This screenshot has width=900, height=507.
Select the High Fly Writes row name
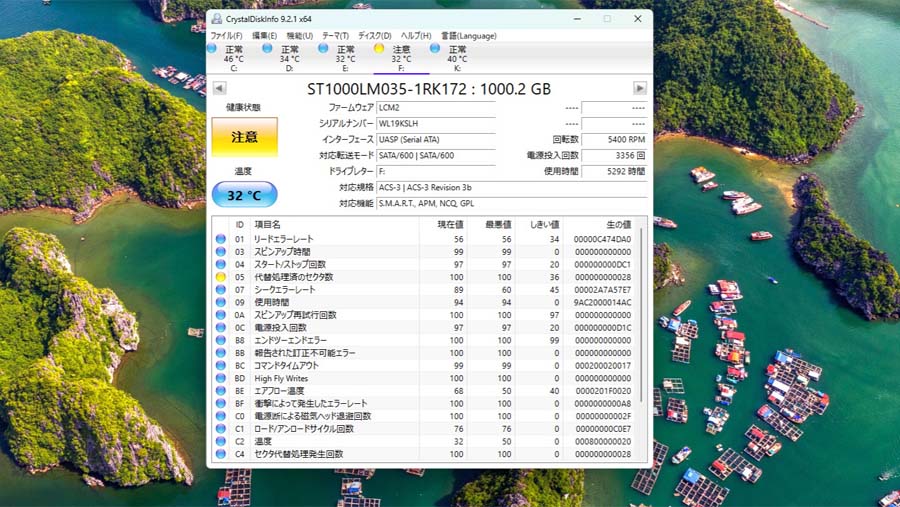point(281,378)
